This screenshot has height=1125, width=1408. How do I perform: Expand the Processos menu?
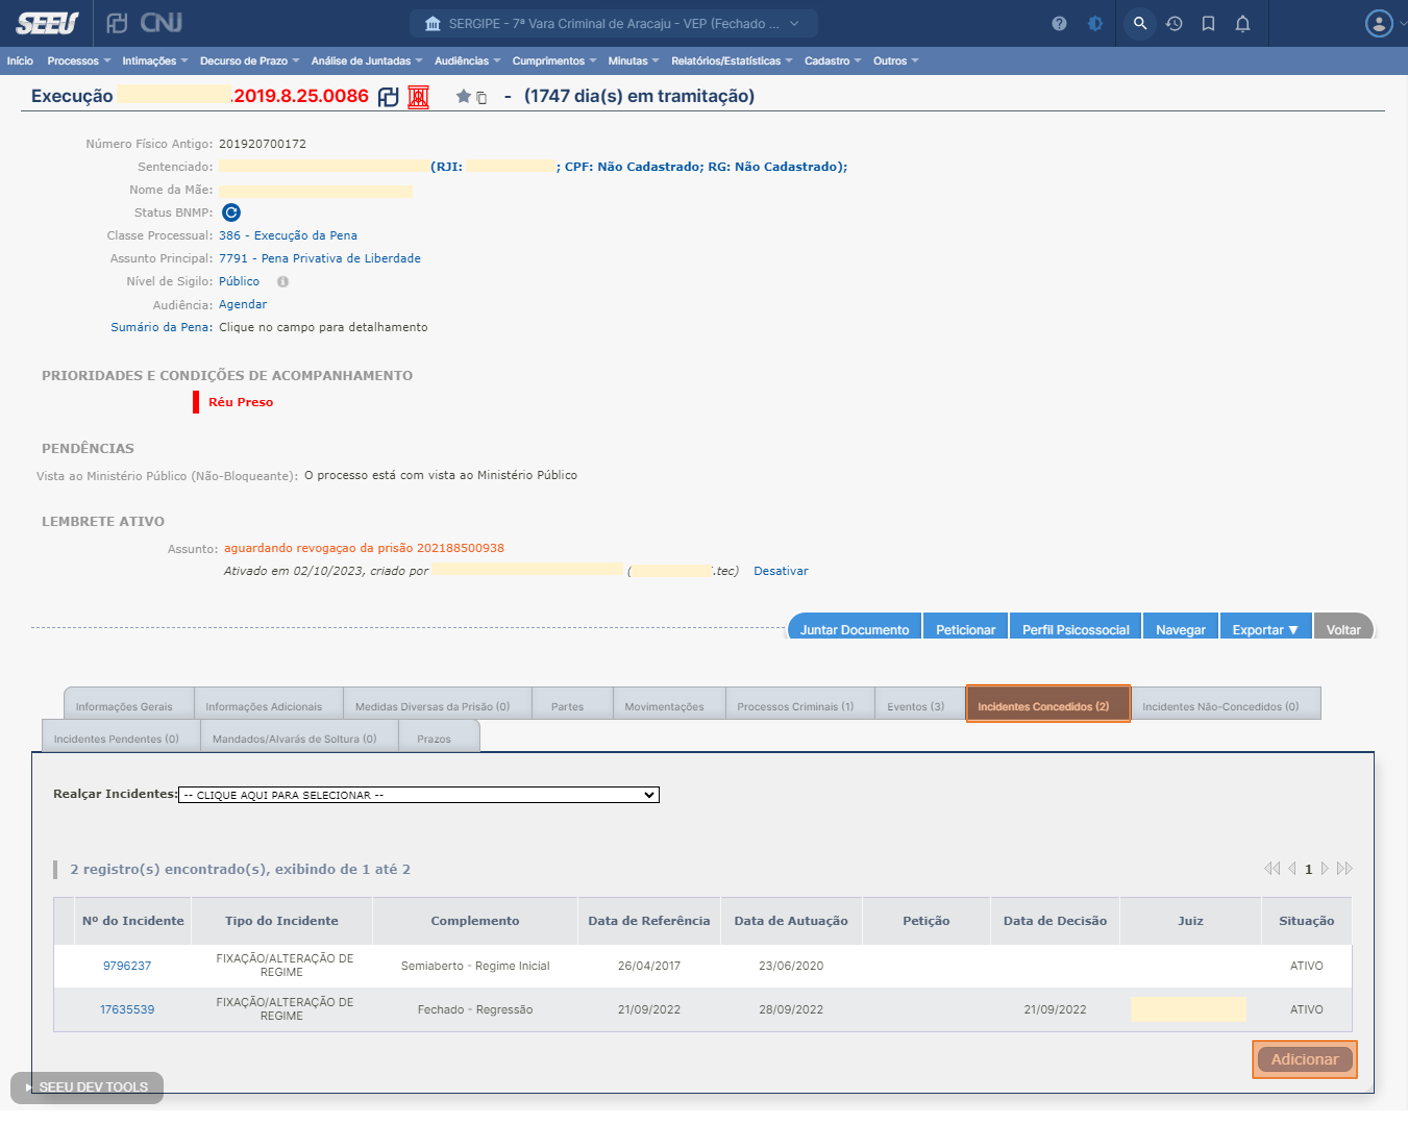[79, 61]
